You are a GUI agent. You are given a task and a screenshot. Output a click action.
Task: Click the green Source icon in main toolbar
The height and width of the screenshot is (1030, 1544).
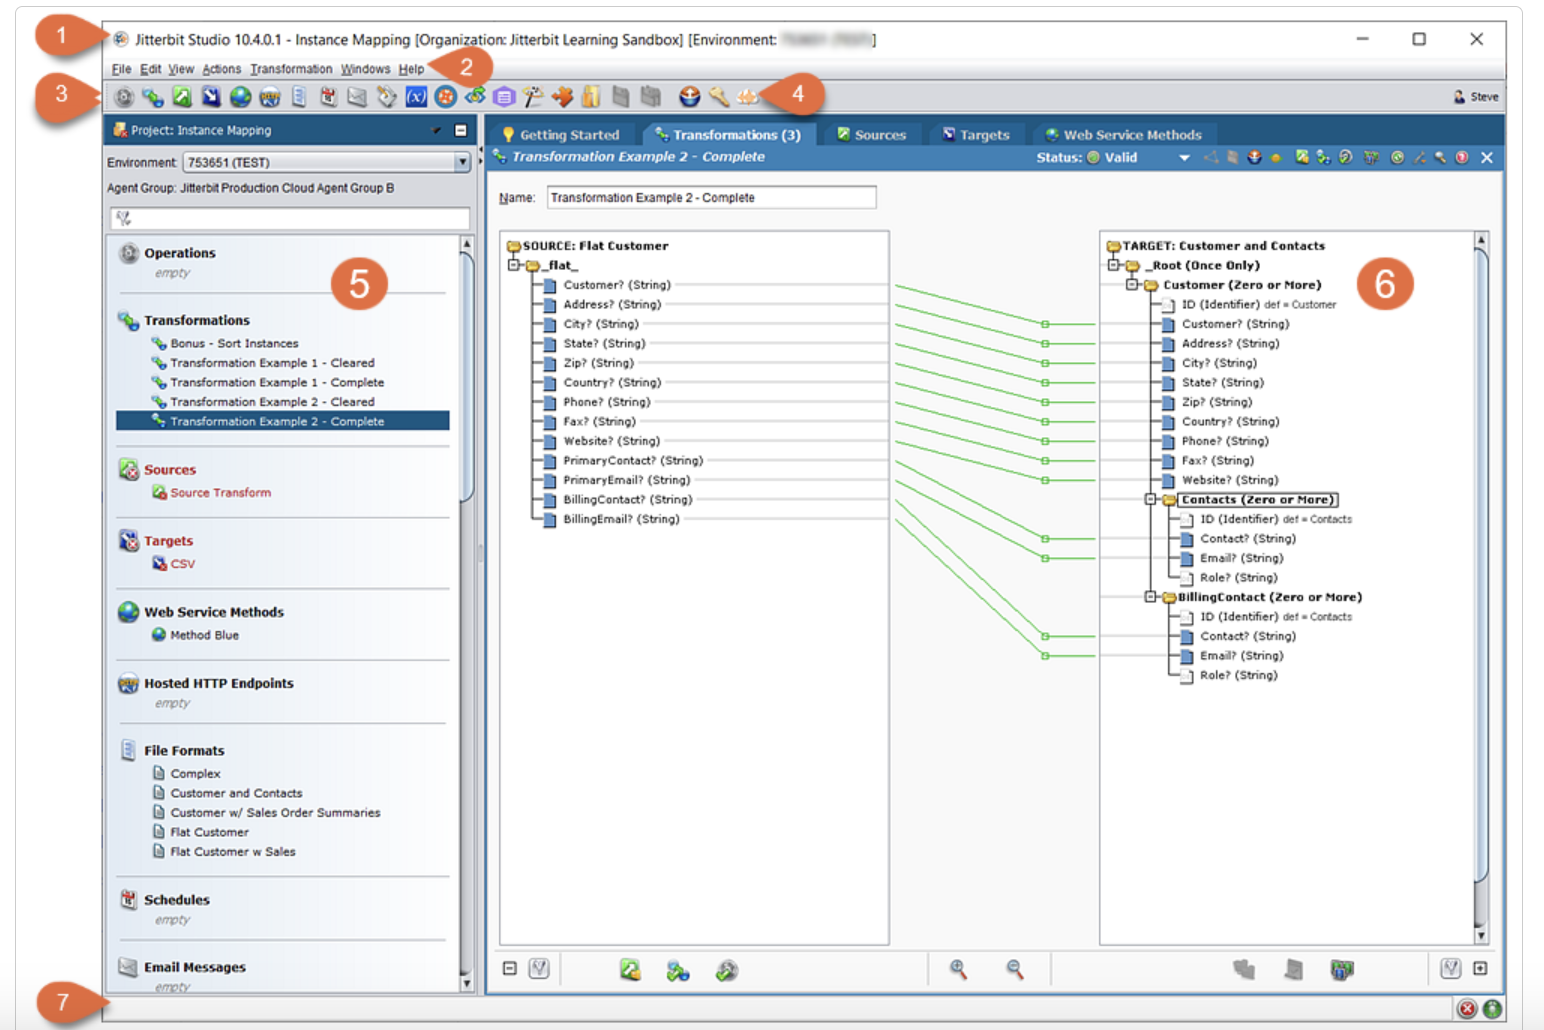pos(182,97)
